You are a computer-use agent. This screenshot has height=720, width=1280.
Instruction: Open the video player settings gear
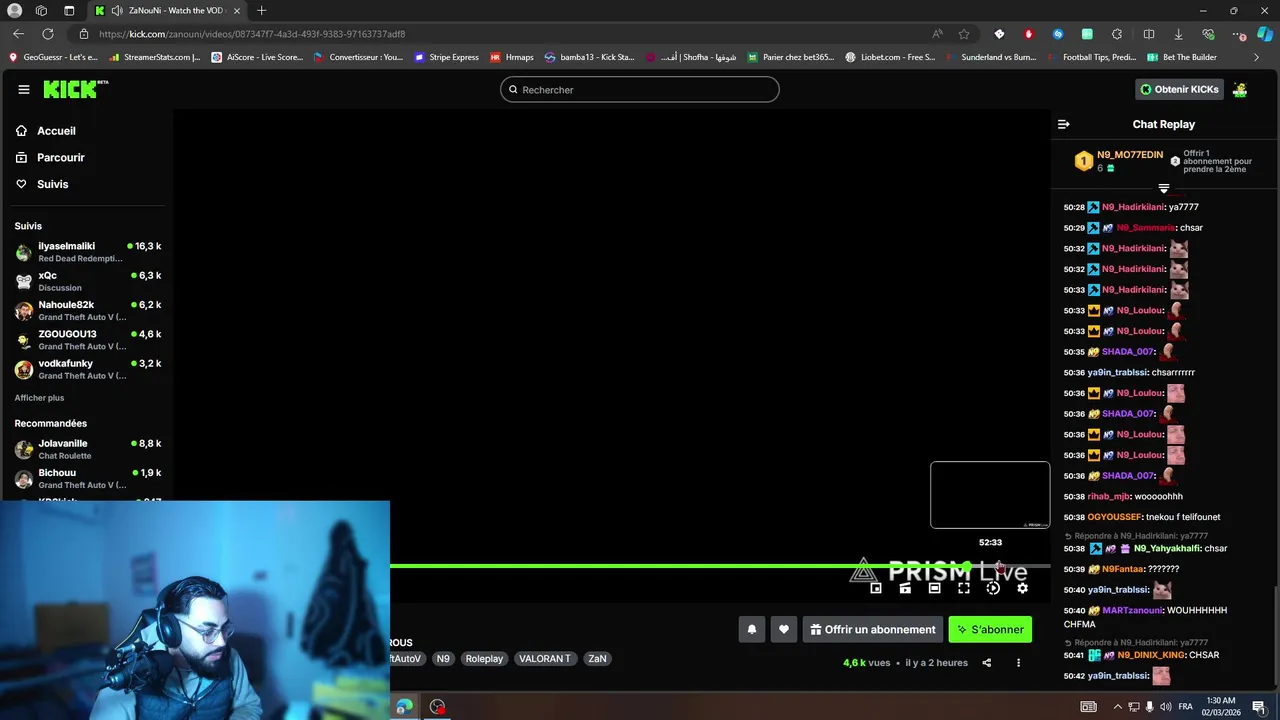[1022, 588]
